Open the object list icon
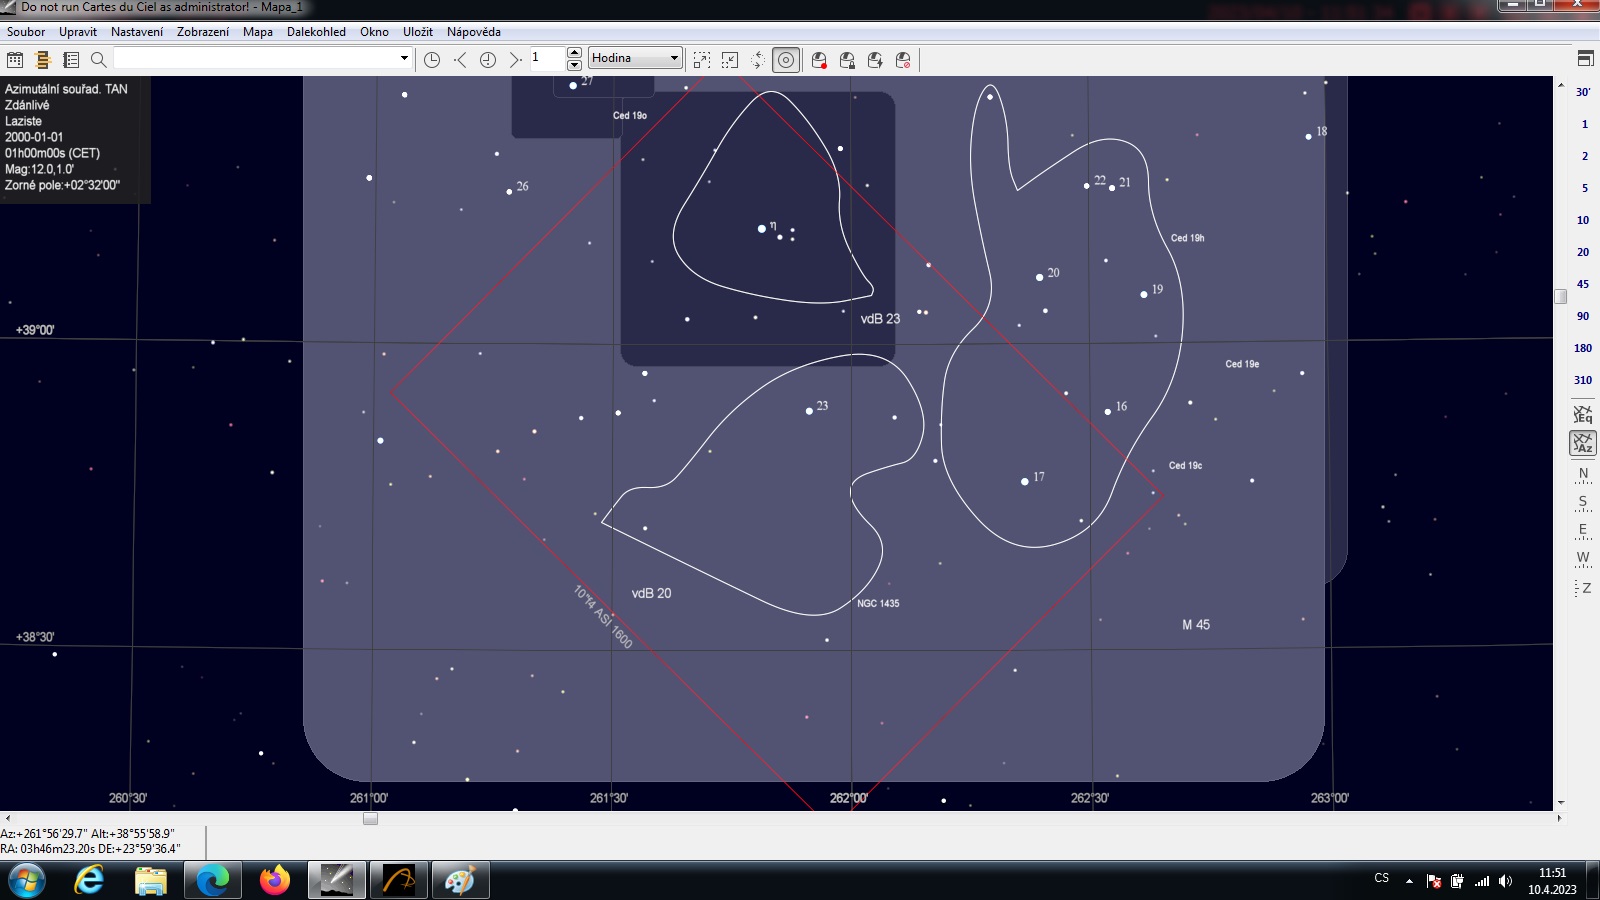This screenshot has height=900, width=1600. tap(71, 60)
